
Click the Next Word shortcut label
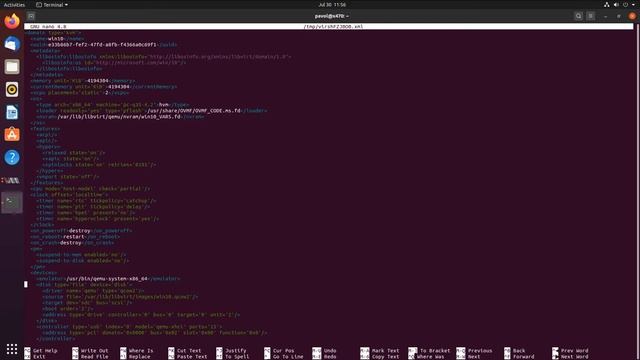(x=574, y=357)
